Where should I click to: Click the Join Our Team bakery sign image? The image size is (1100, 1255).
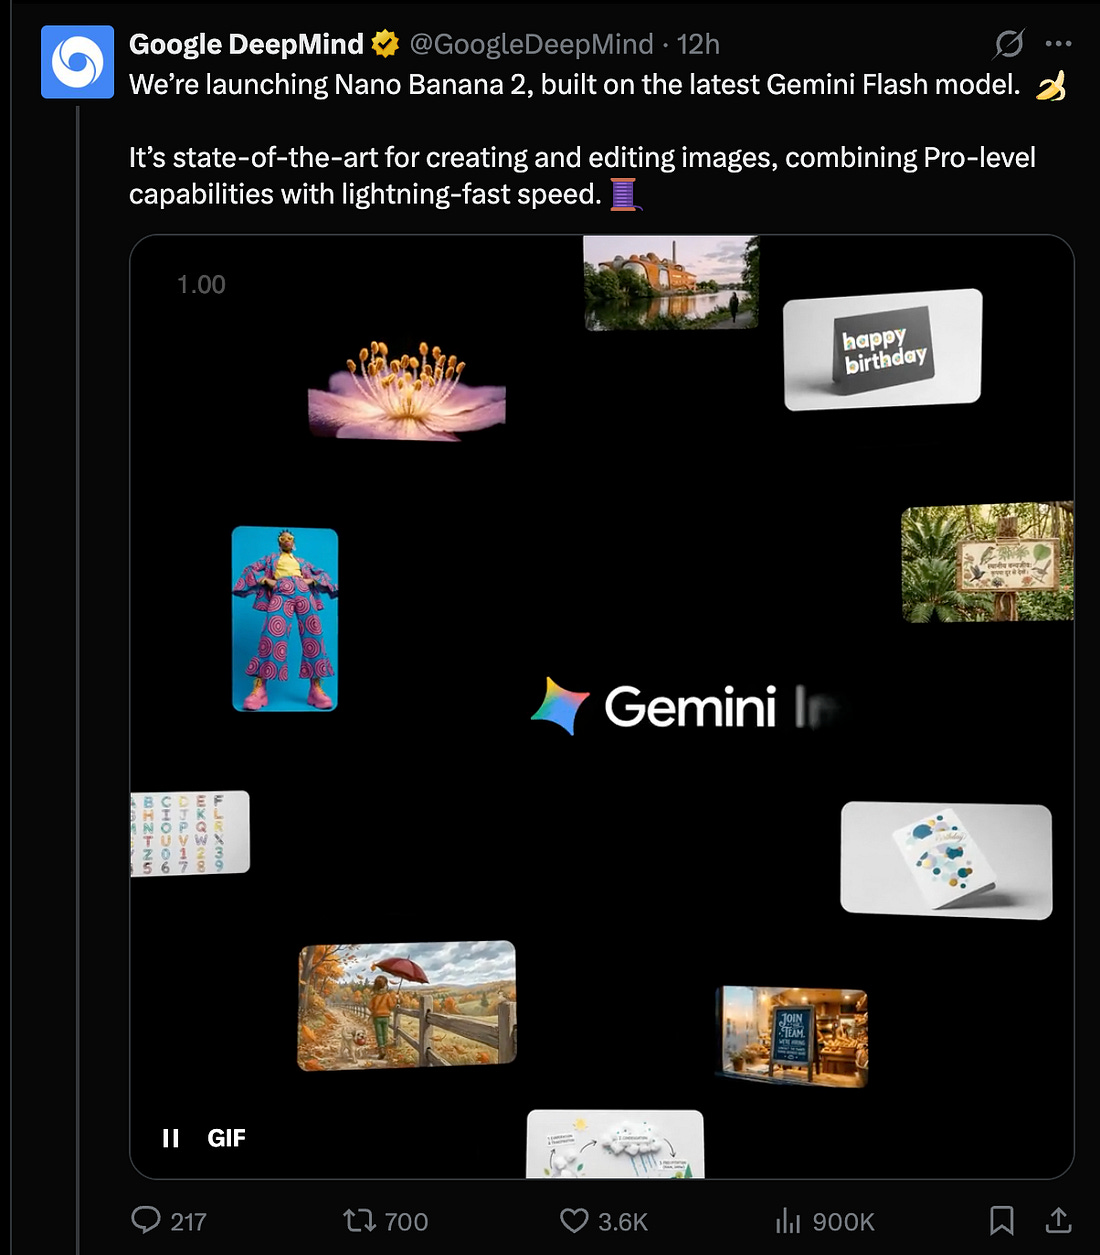(x=792, y=1036)
